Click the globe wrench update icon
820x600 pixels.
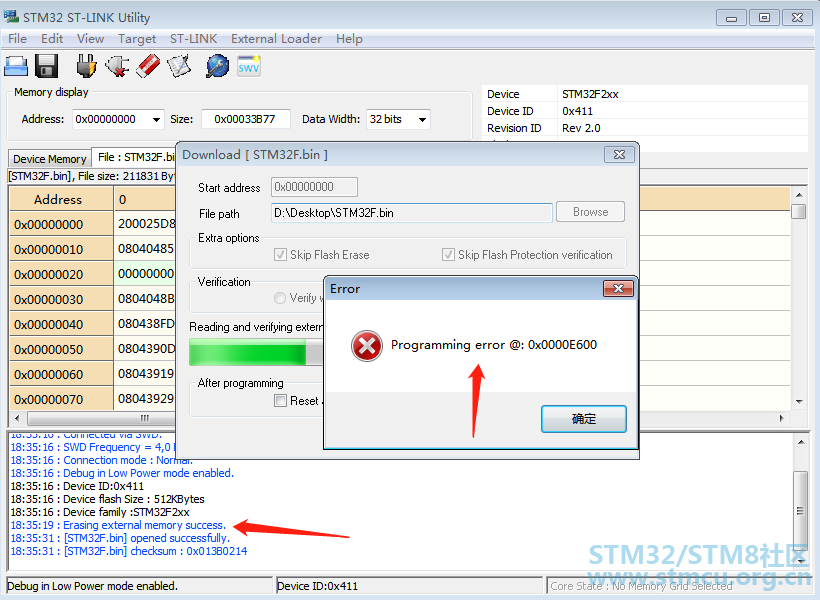tap(217, 66)
